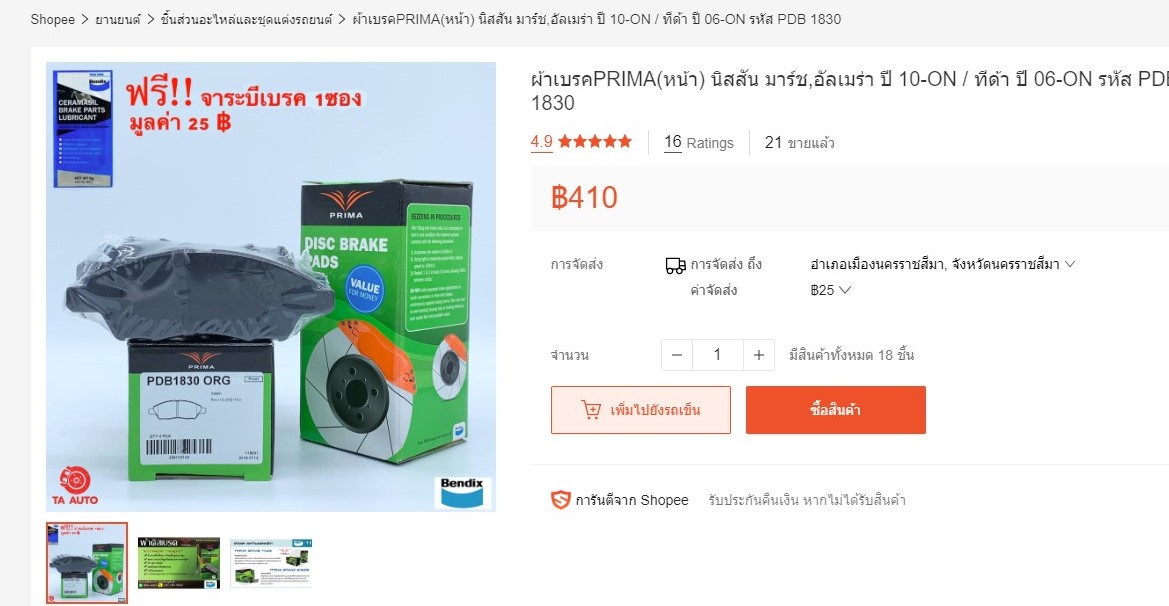Decrease quantity with the minus button
The height and width of the screenshot is (606, 1169).
[677, 355]
